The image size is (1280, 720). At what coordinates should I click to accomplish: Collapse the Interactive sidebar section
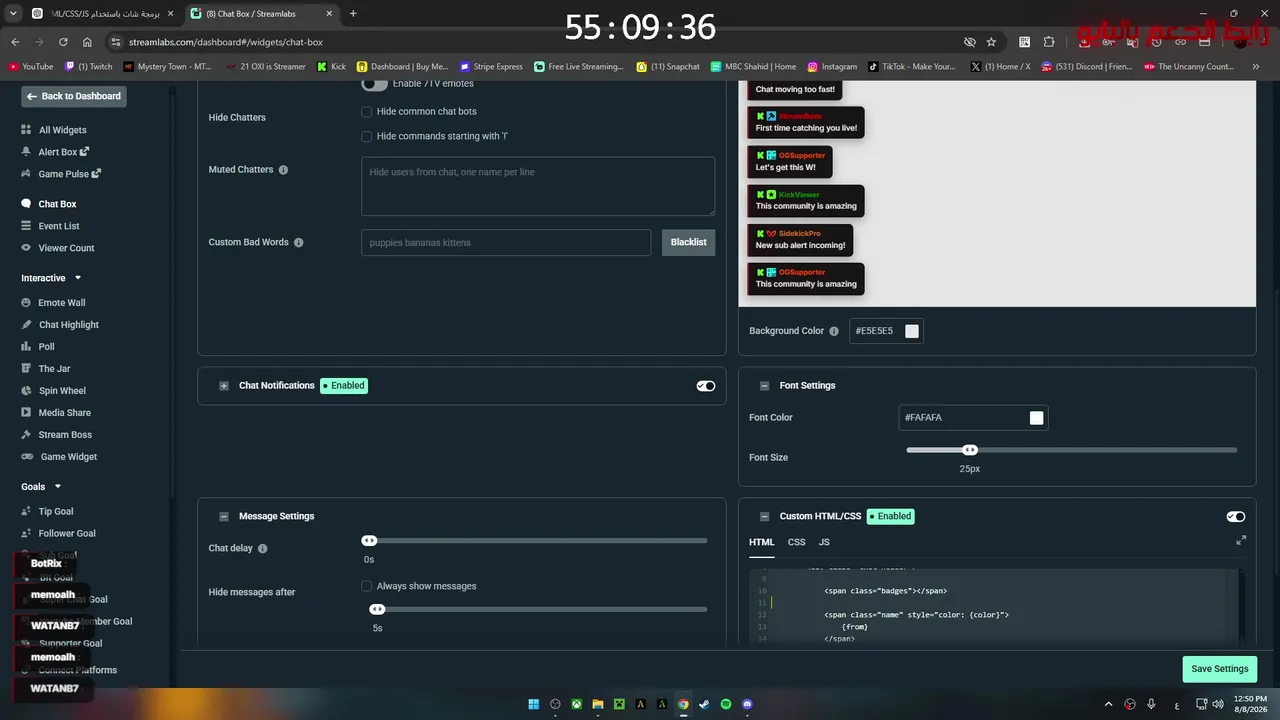pyautogui.click(x=78, y=278)
